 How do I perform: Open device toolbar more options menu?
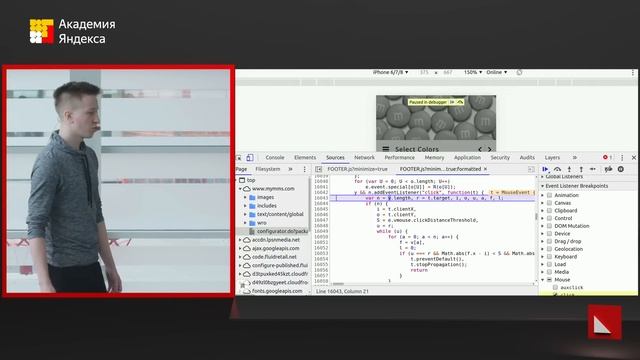(x=633, y=72)
